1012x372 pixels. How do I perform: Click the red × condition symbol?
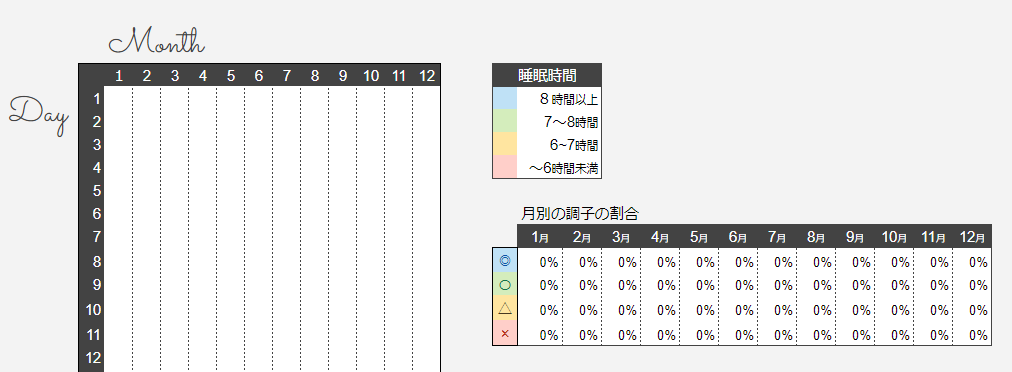[x=505, y=333]
